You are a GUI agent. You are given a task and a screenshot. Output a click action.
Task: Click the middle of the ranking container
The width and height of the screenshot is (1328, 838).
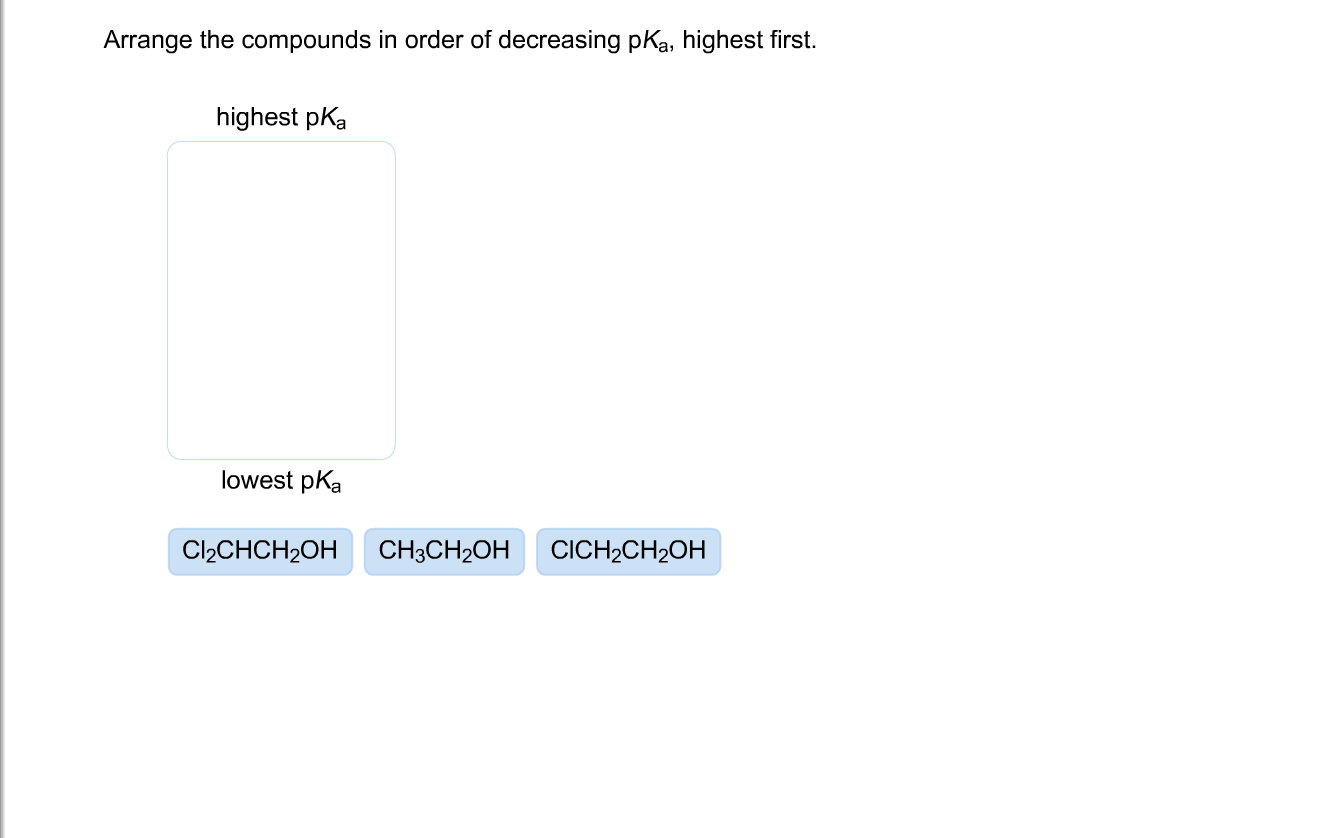tap(281, 300)
